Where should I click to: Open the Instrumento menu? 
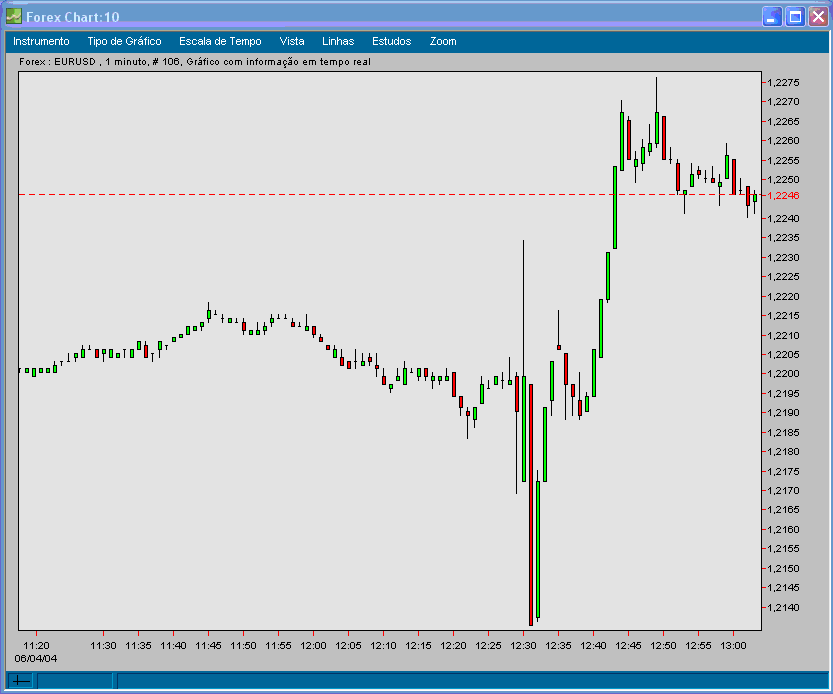[x=40, y=41]
